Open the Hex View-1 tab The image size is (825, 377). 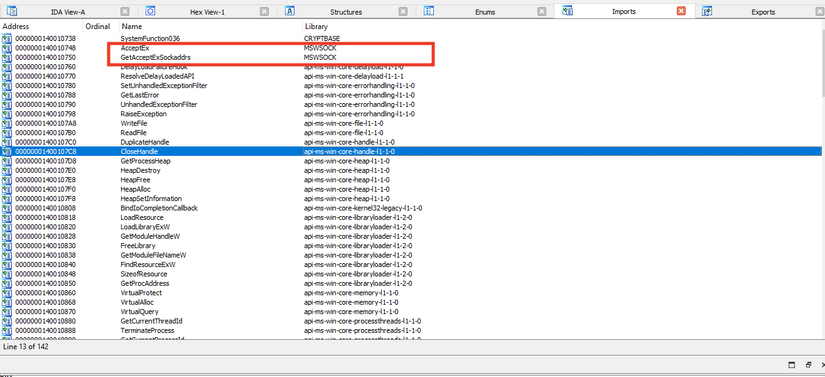tap(207, 12)
